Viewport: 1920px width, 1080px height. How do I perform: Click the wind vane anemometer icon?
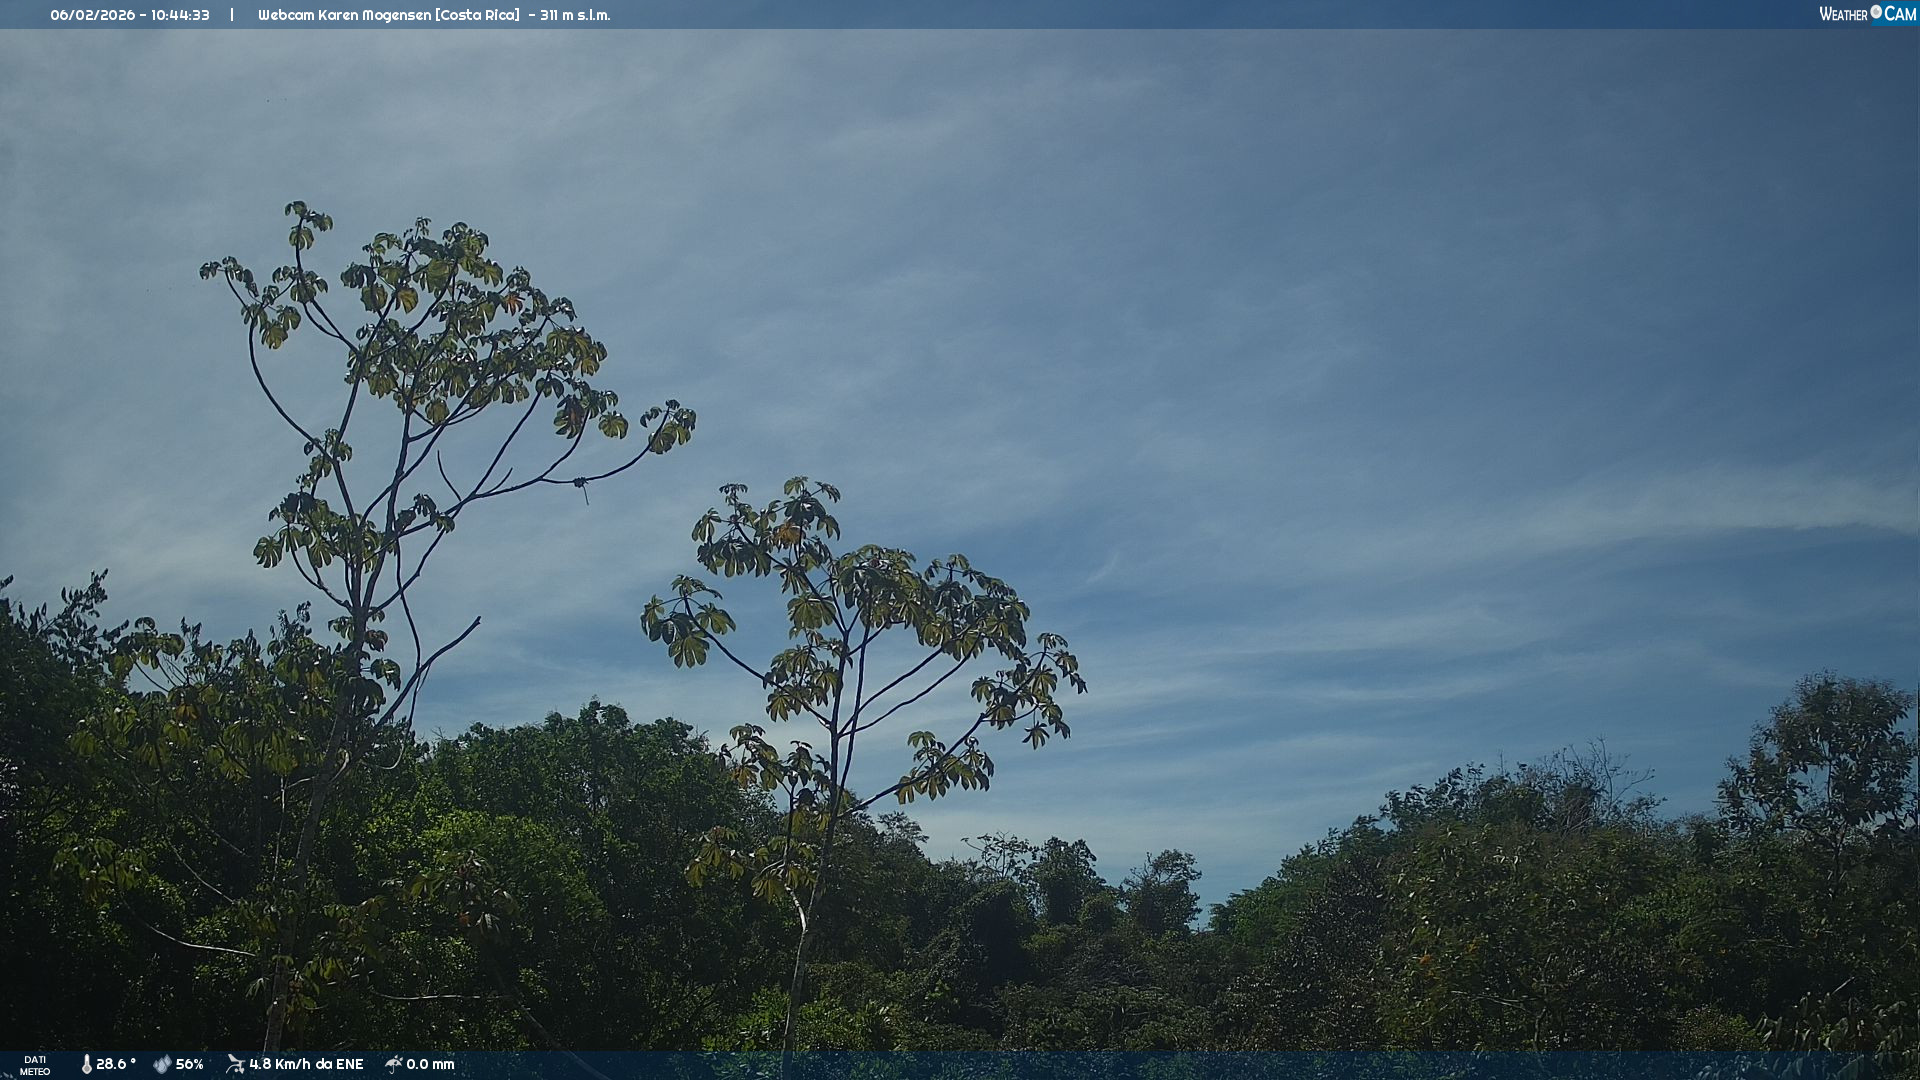tap(235, 1064)
